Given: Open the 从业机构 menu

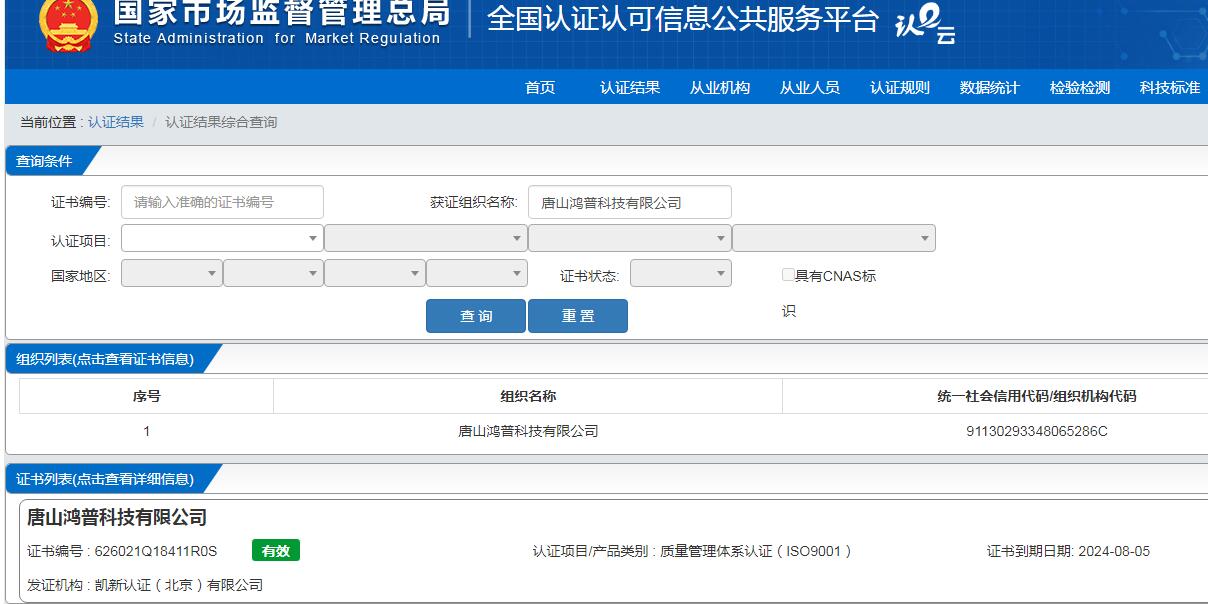Looking at the screenshot, I should pos(720,87).
